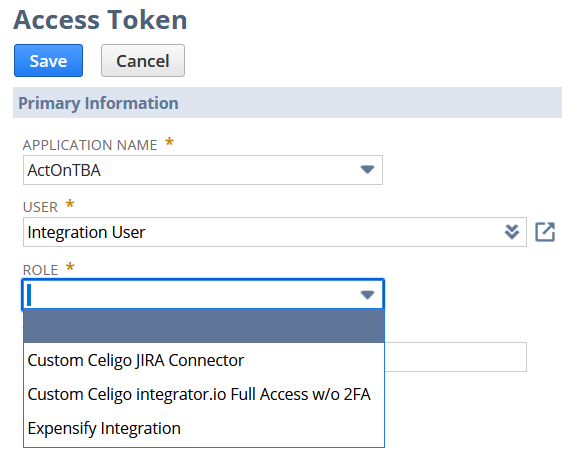Screen dimensions: 562x462
Task: Click the Access Token page title
Action: (100, 20)
